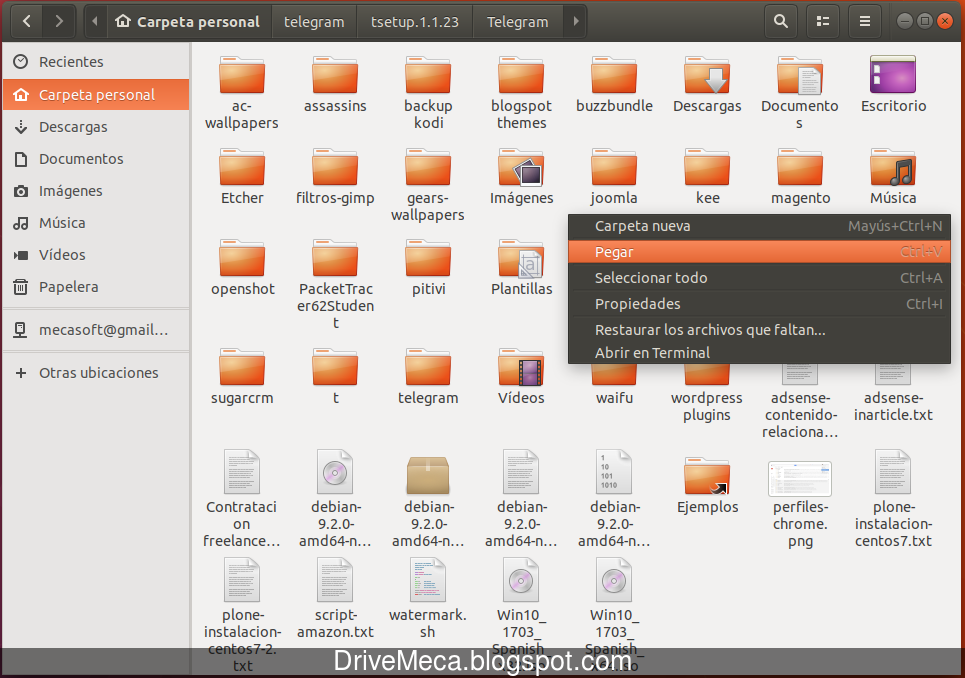
Task: Open the Plantillas templates folder
Action: point(521,259)
